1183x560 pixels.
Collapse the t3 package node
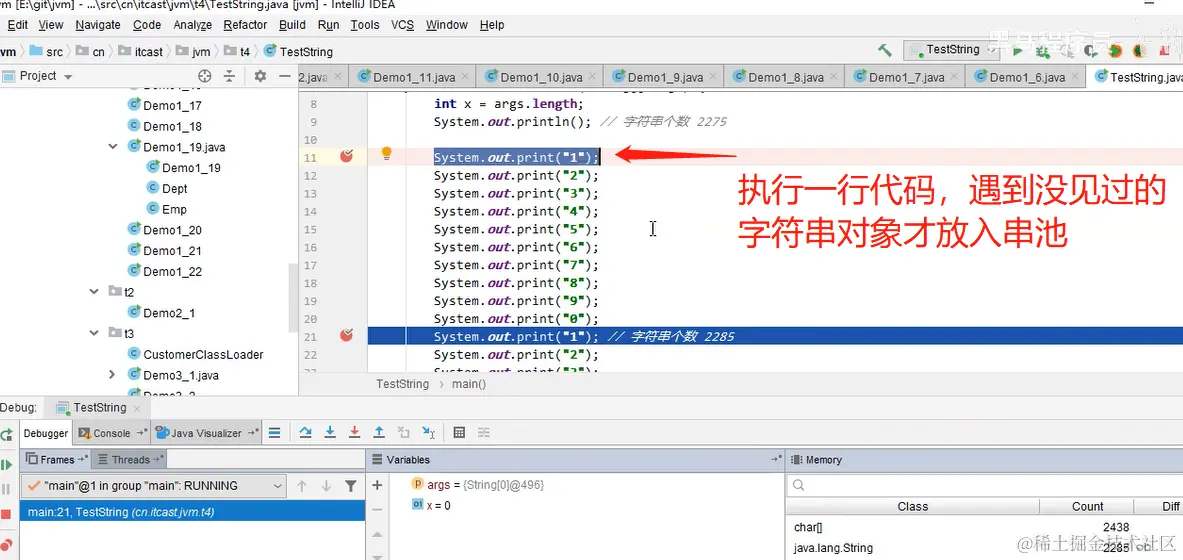94,333
